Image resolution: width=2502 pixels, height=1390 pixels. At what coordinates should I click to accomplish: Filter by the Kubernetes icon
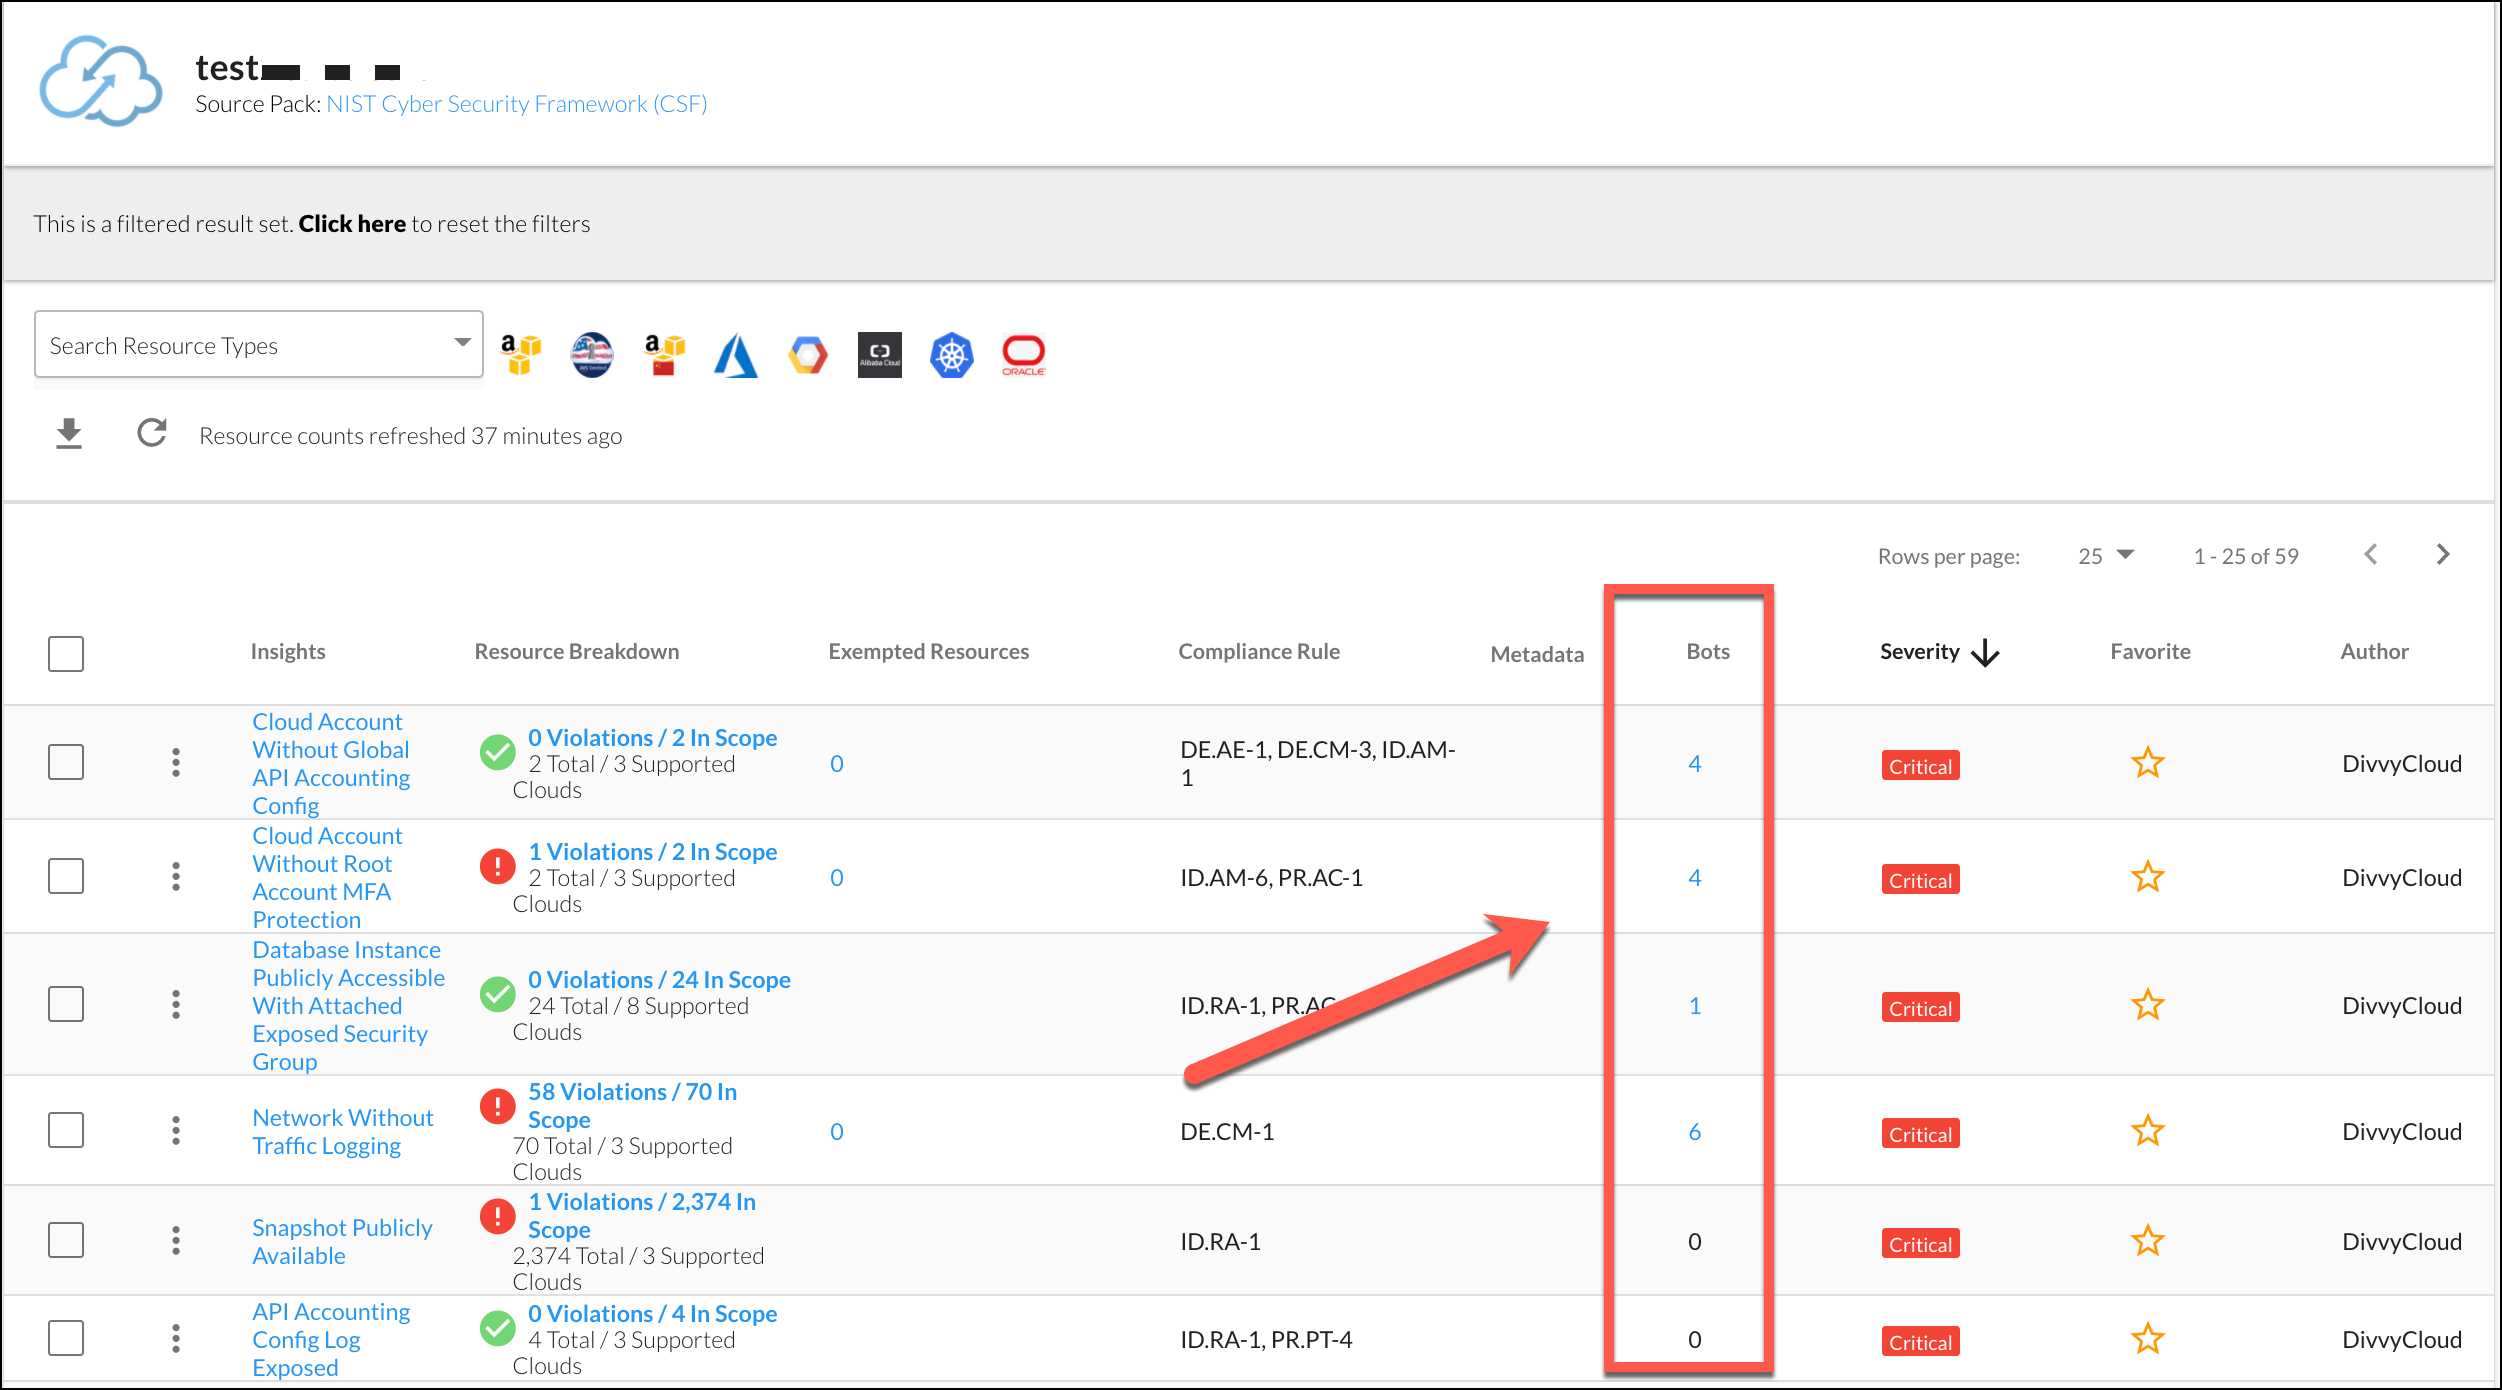click(x=952, y=355)
